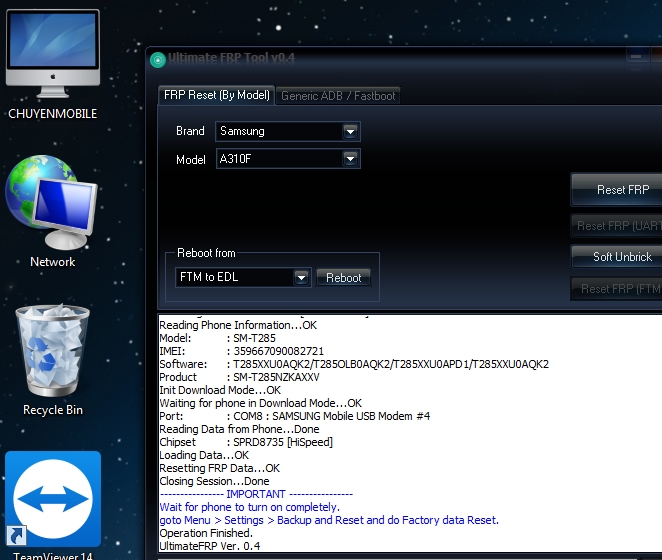The width and height of the screenshot is (662, 560).
Task: Open the Model dropdown showing A310F
Action: point(288,159)
